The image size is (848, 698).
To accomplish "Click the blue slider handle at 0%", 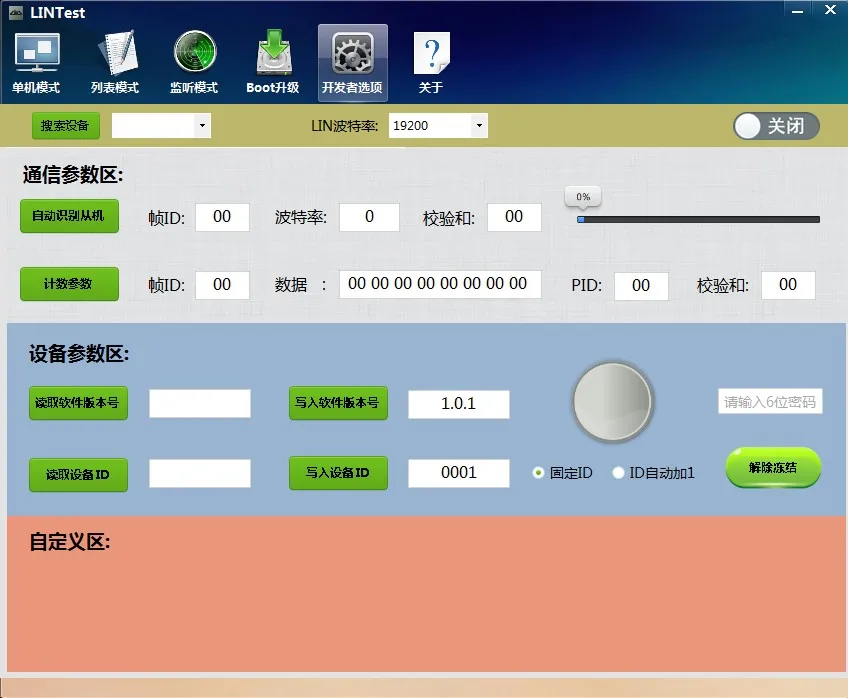I will click(580, 220).
